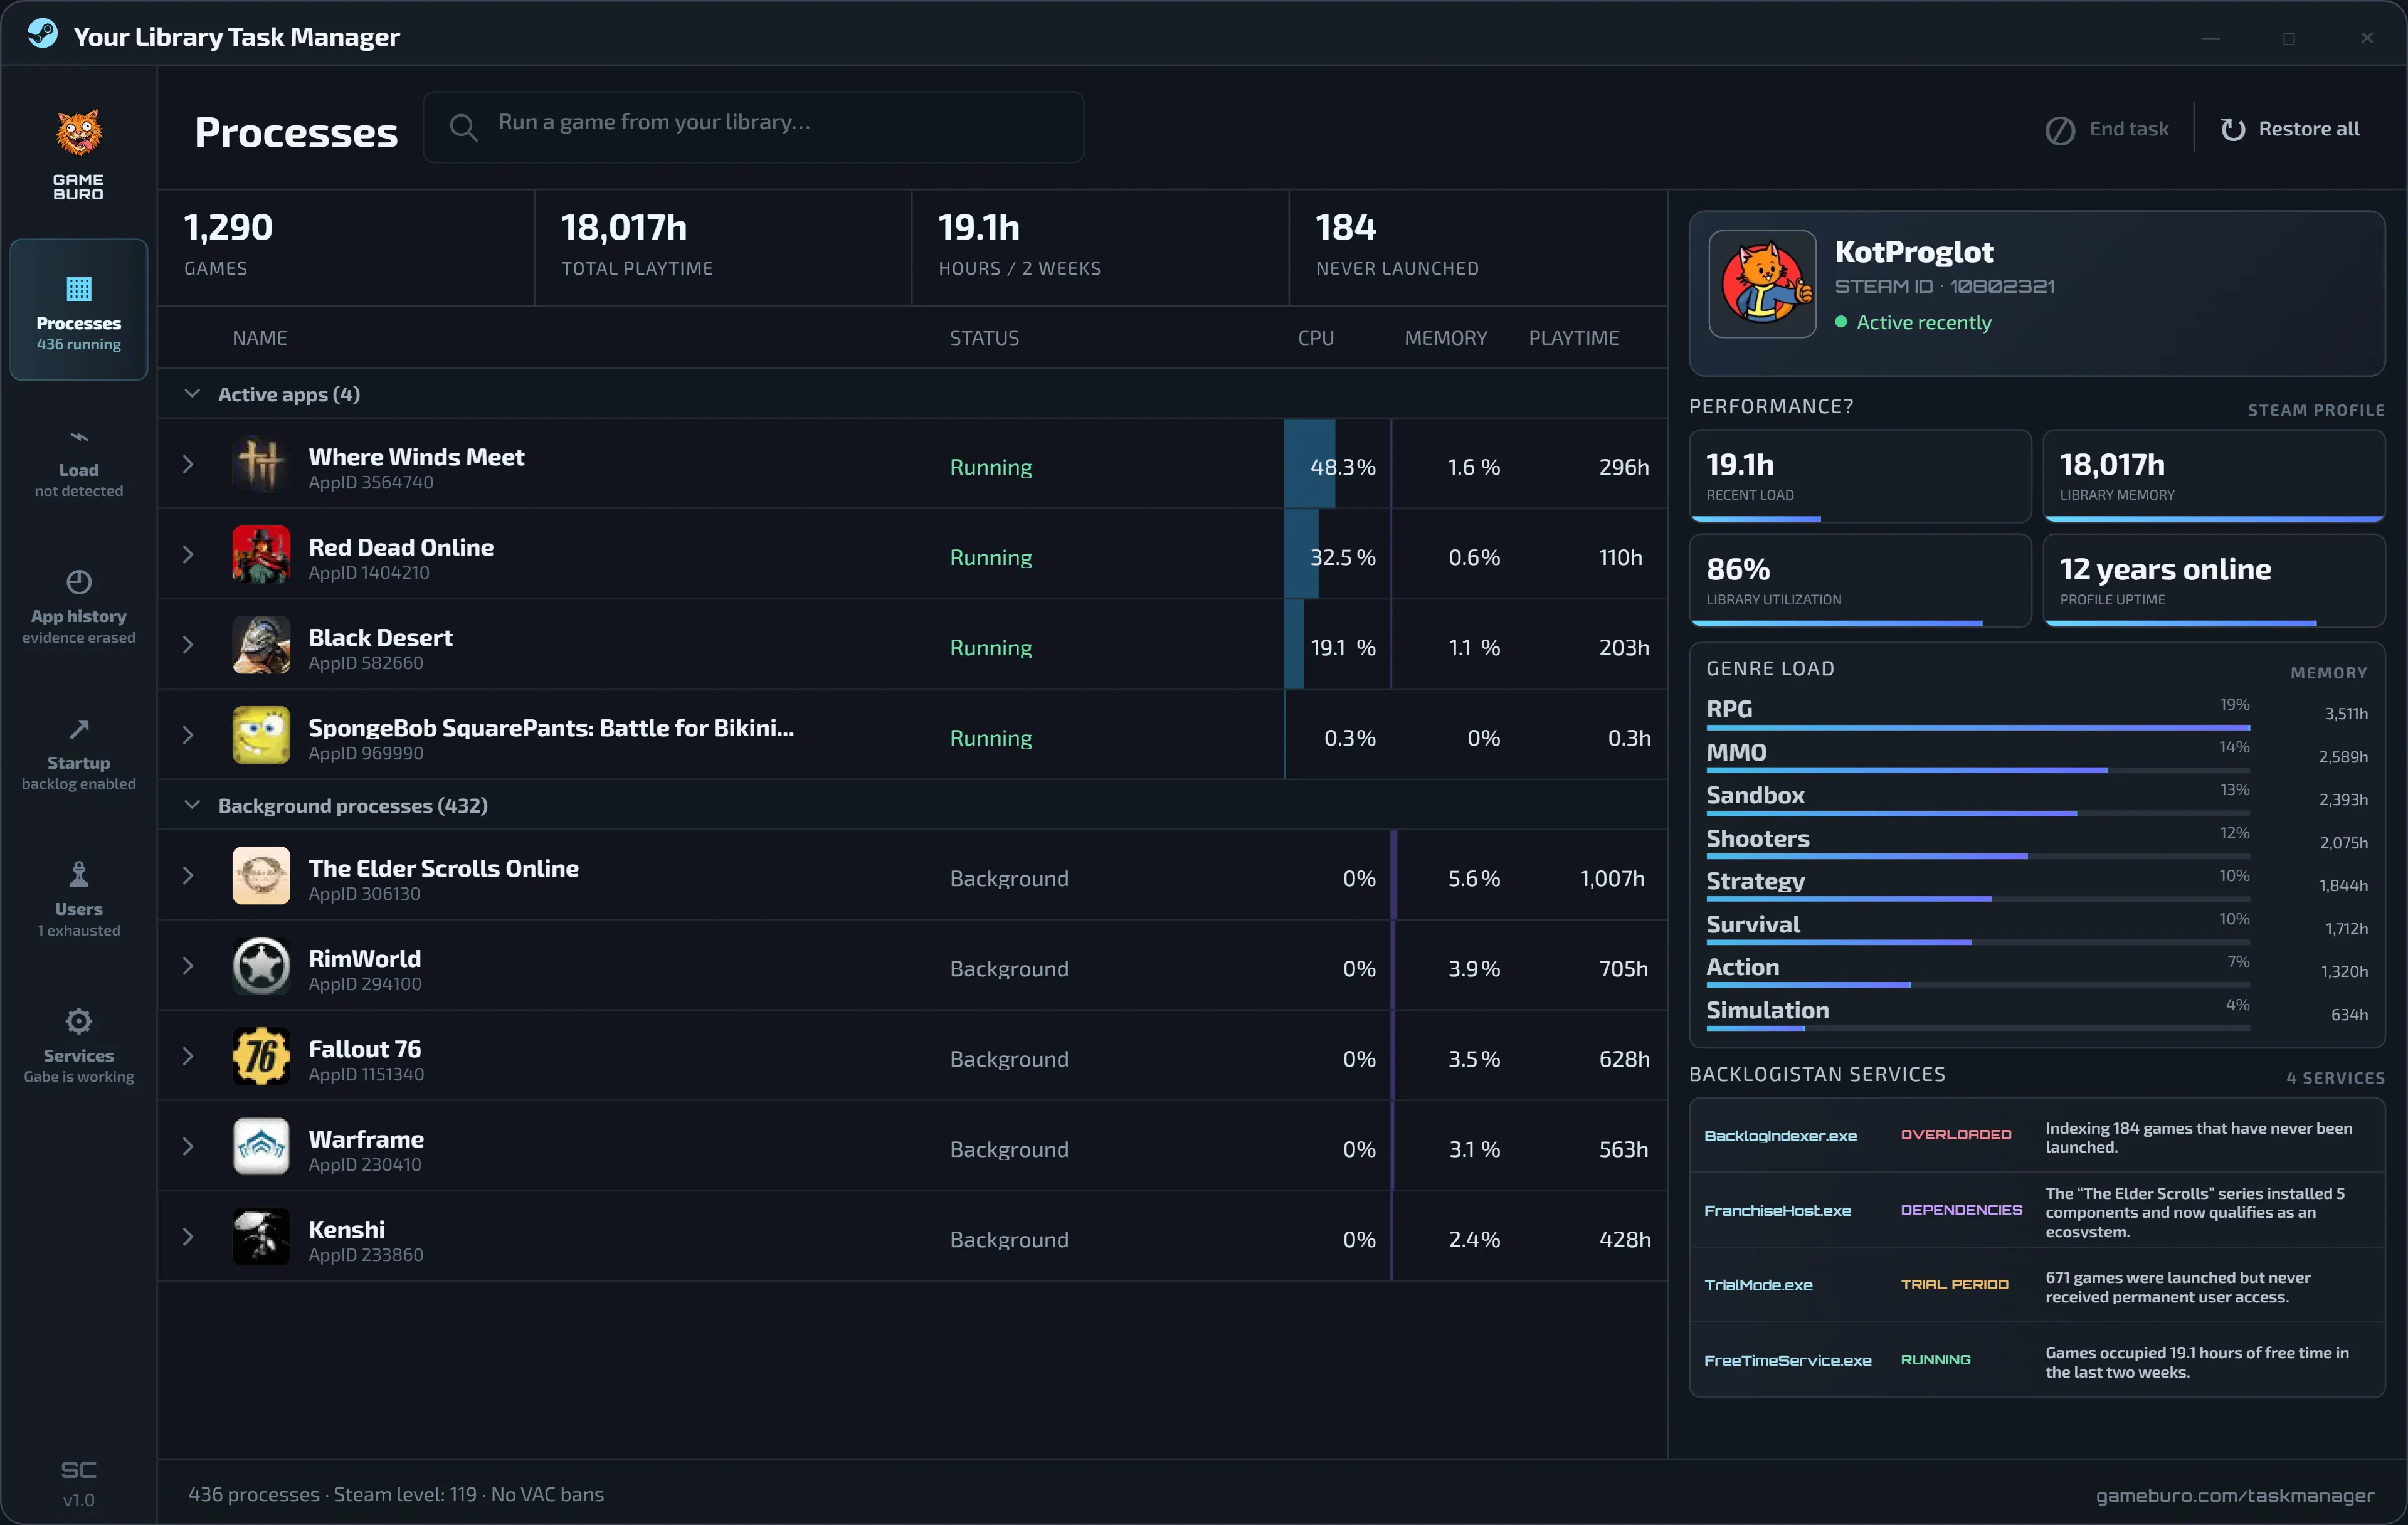Click the OVERLOADED status label
Screen dimensions: 2408x1525
[1955, 1135]
